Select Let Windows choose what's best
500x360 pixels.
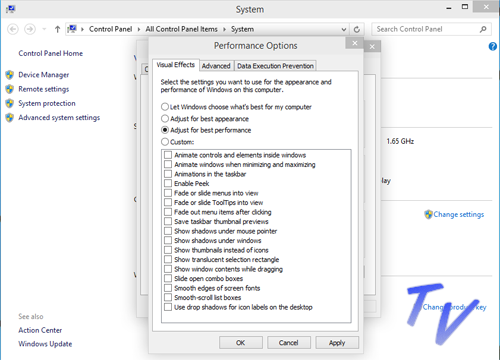(x=236, y=107)
